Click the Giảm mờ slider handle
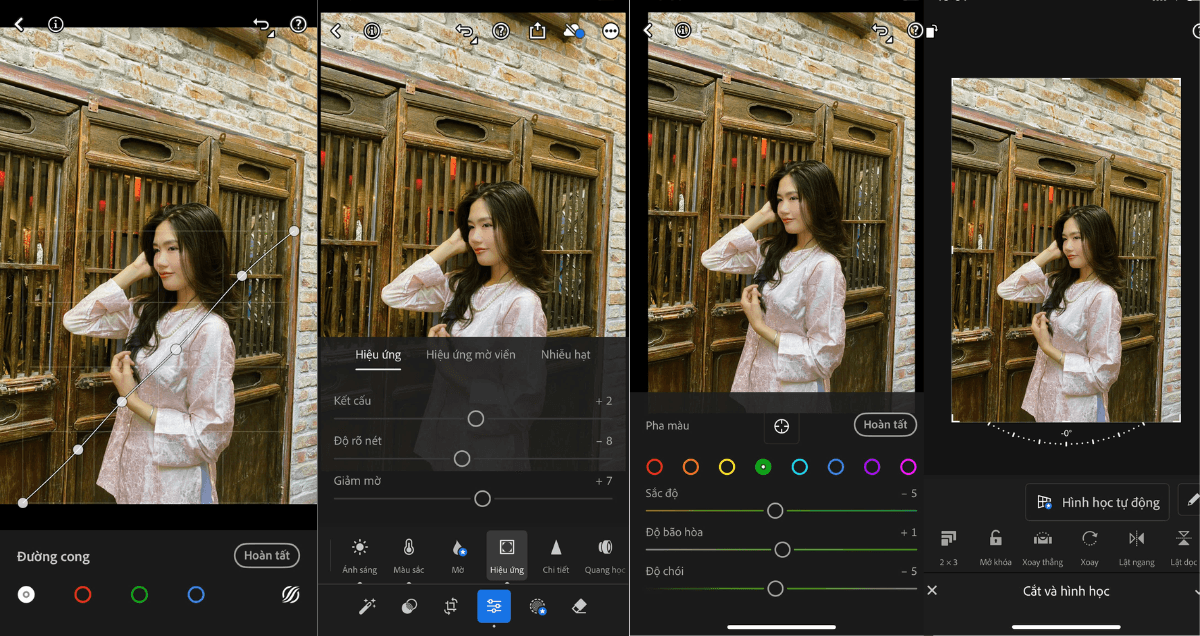1200x636 pixels. (482, 498)
